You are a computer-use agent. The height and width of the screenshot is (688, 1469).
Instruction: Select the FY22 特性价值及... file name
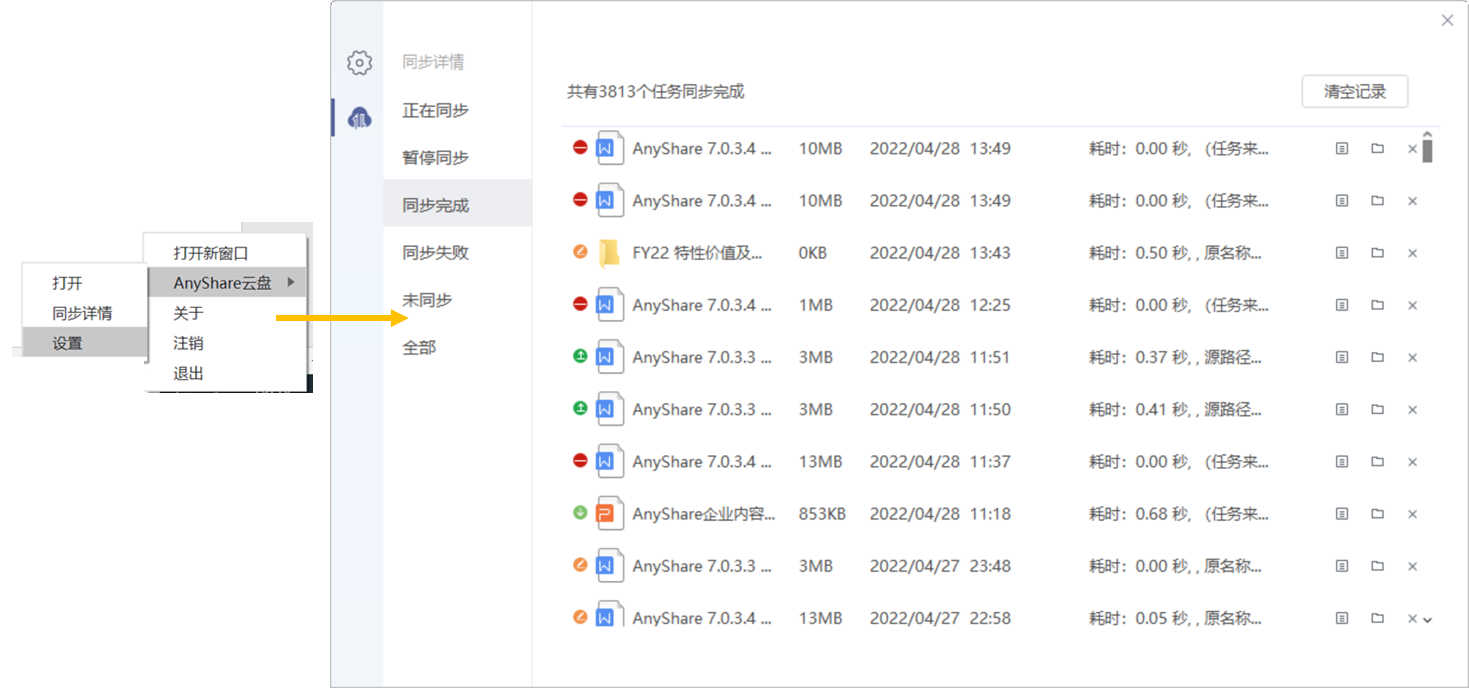click(697, 253)
